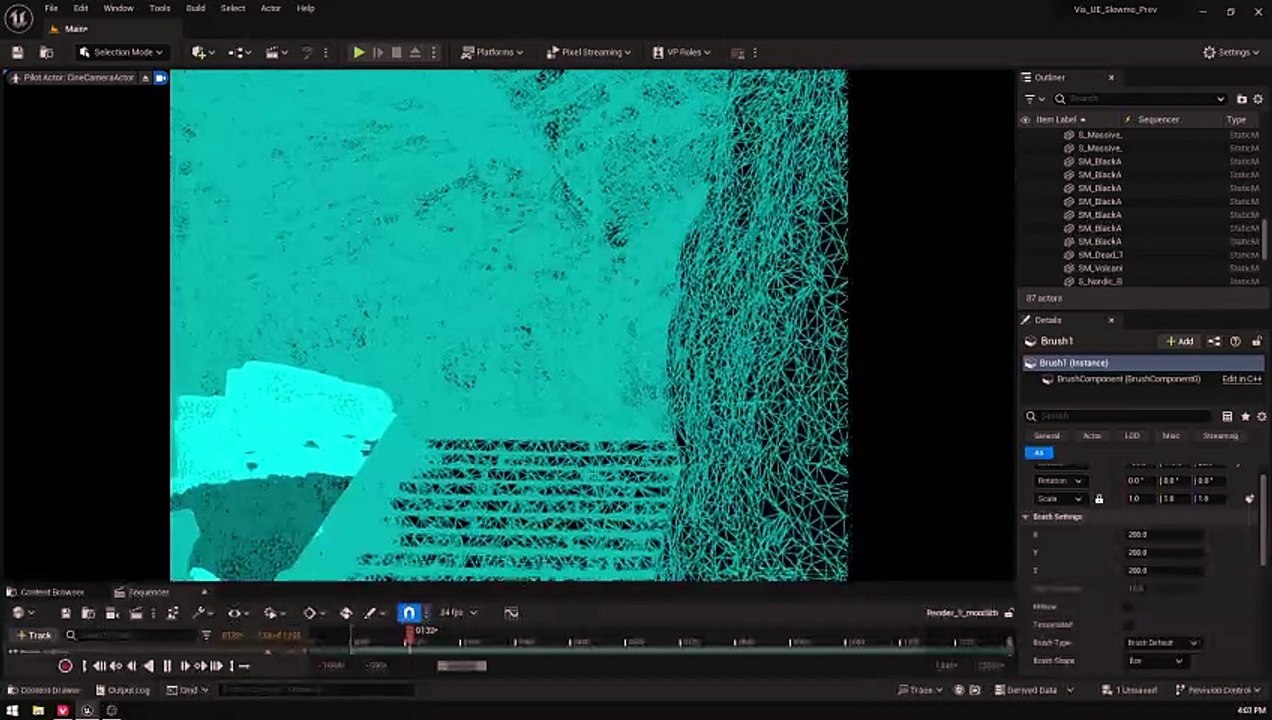This screenshot has width=1272, height=720.
Task: Open the Platforms dropdown
Action: 490,52
